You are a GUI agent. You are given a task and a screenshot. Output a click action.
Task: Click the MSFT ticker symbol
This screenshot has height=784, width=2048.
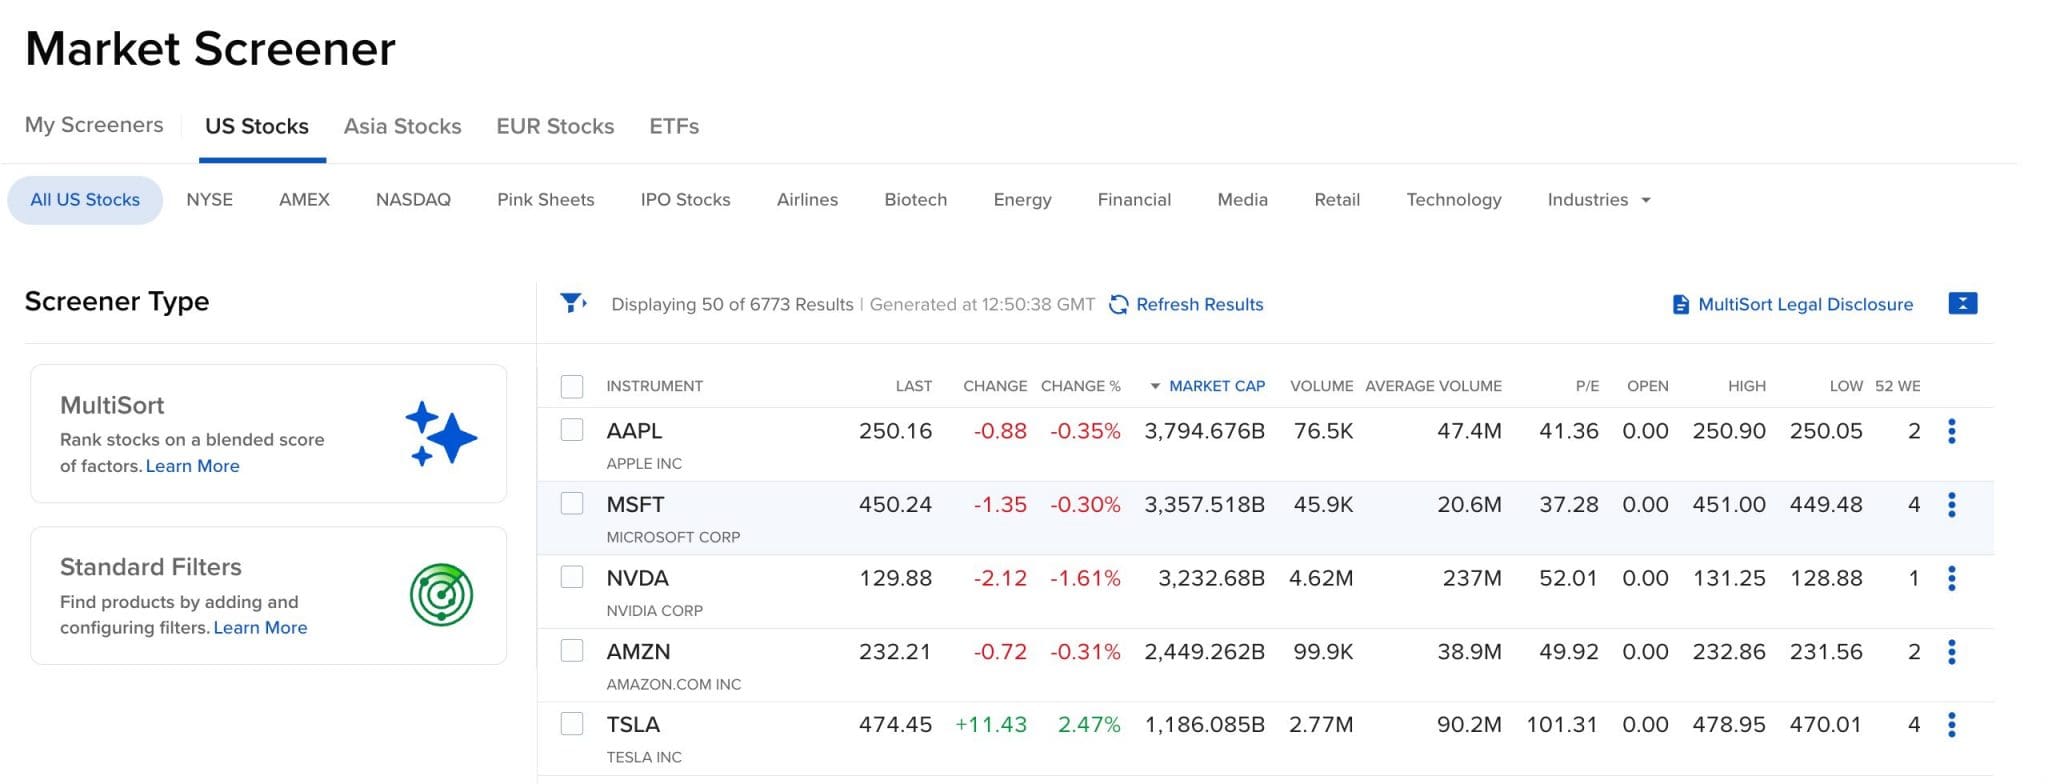[635, 505]
